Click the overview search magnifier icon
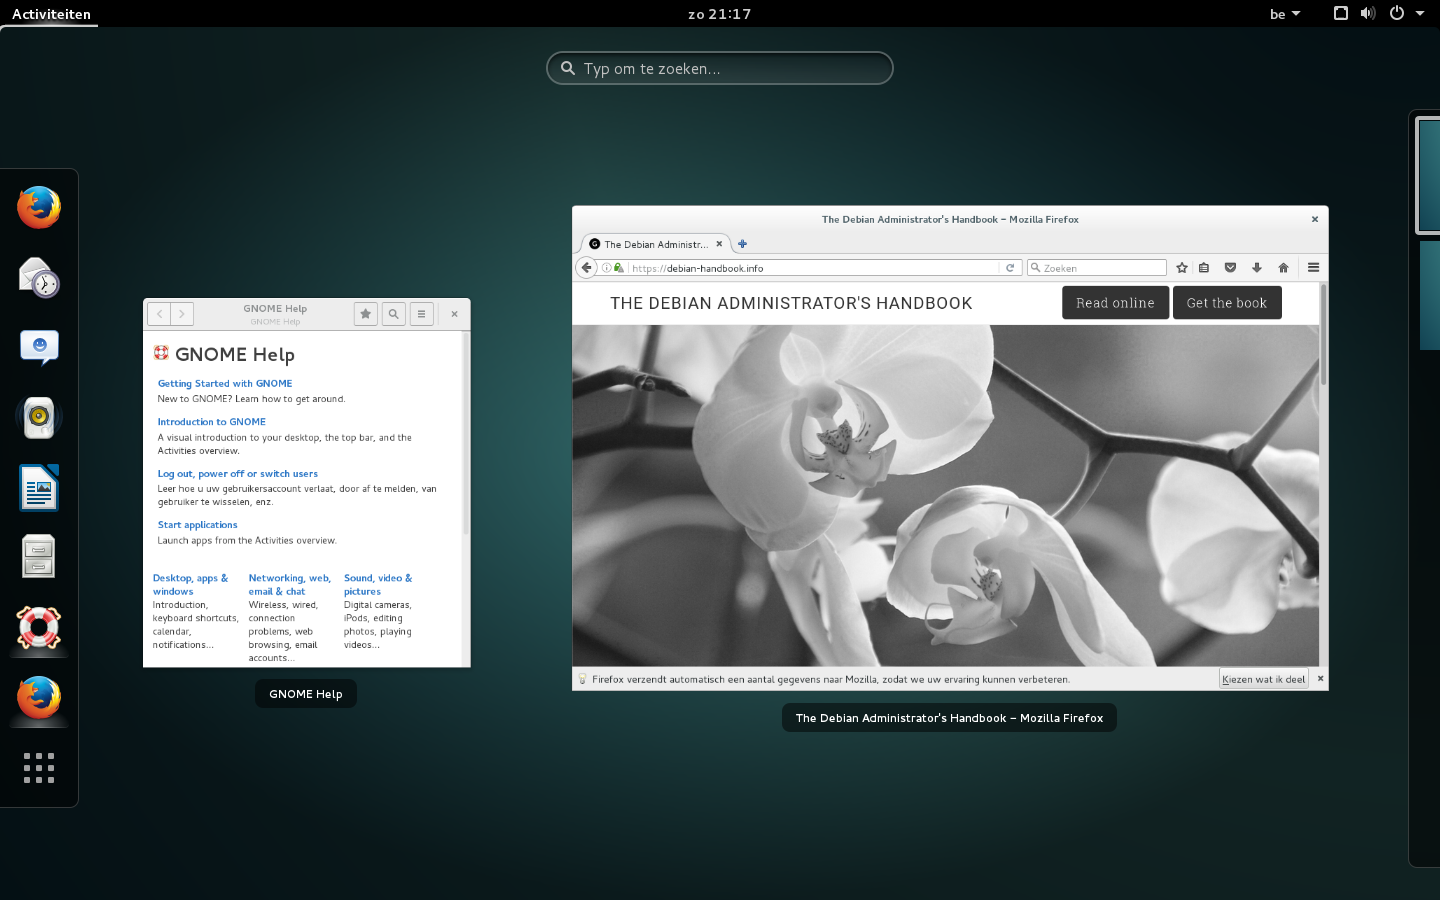1440x900 pixels. (568, 68)
